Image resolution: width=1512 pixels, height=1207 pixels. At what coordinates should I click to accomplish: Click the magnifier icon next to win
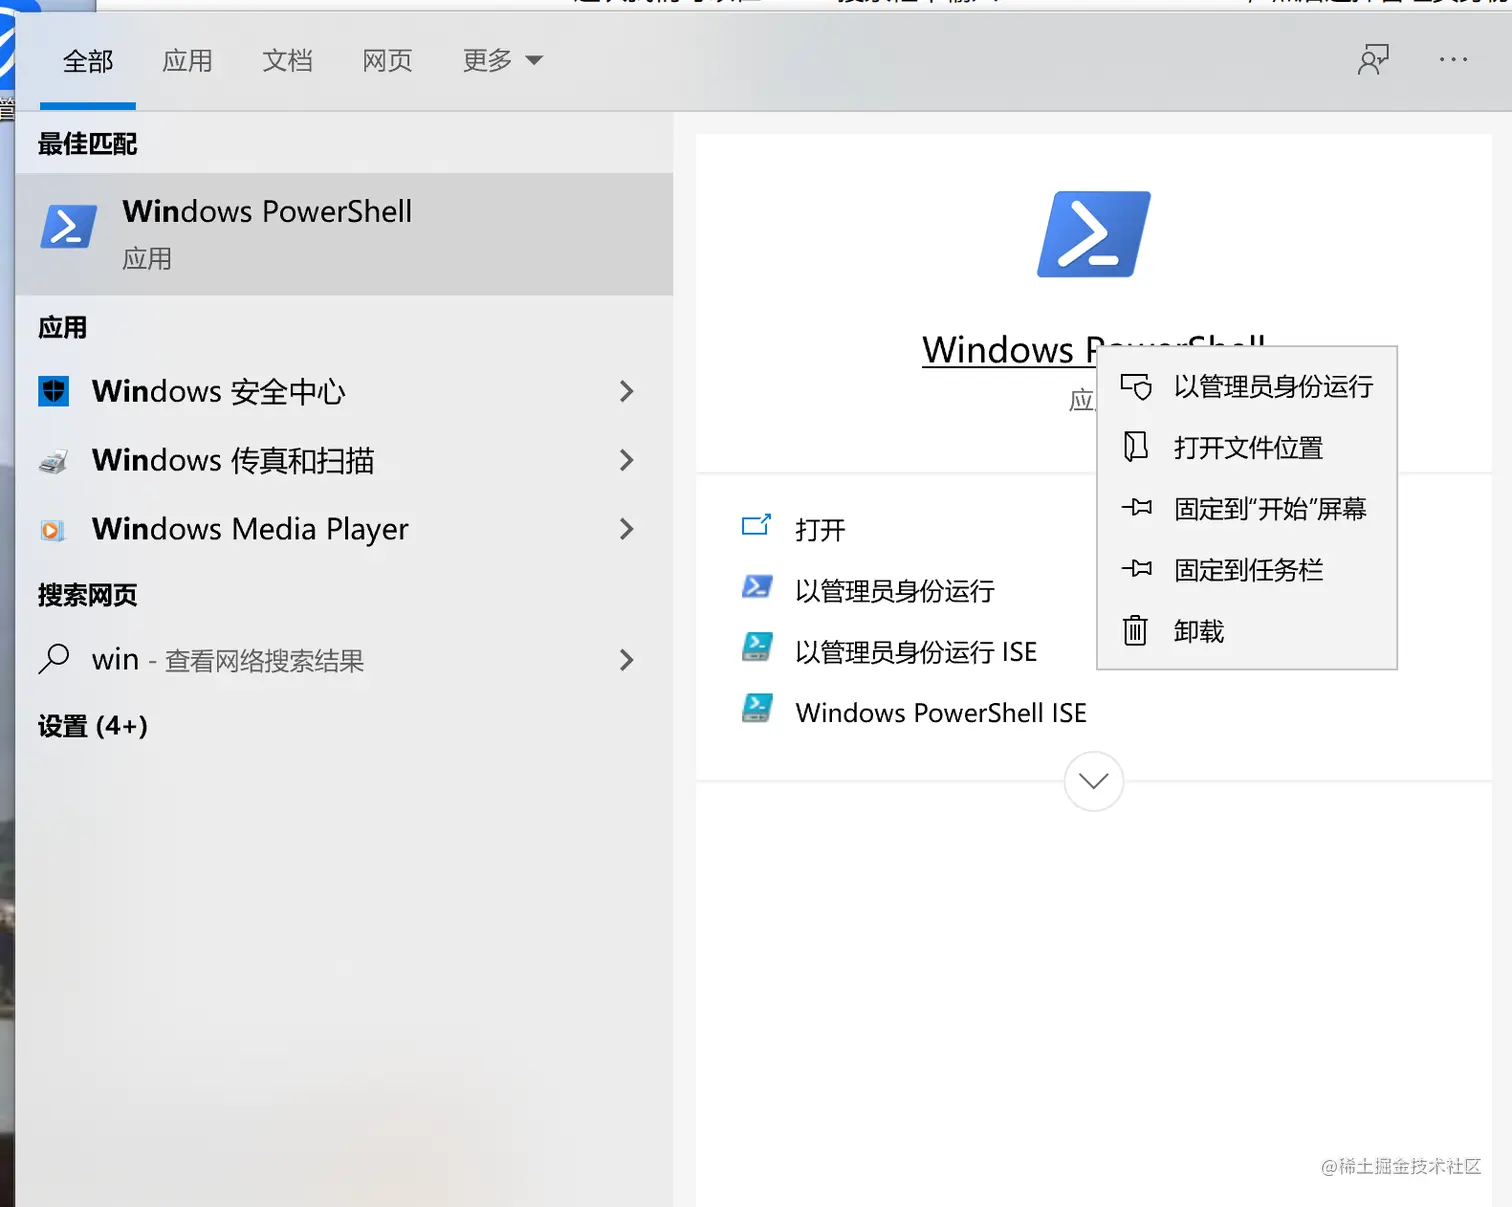(x=54, y=659)
